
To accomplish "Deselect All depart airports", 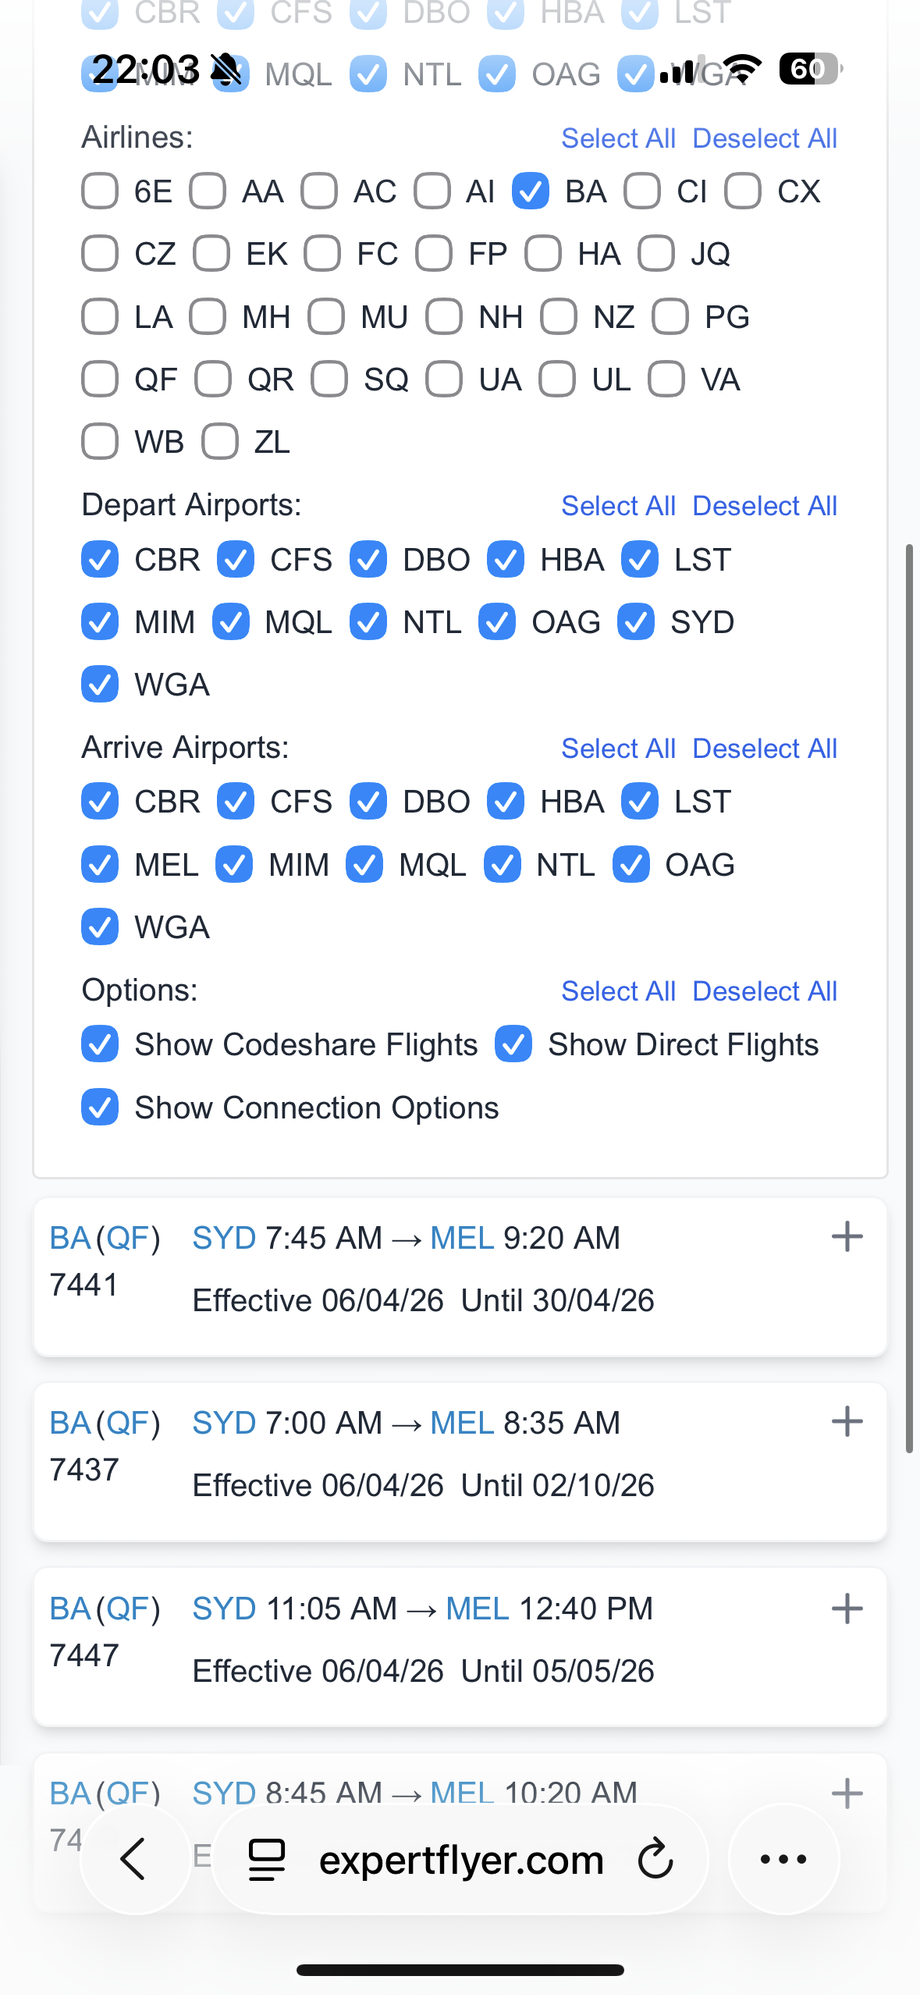I will pos(764,506).
